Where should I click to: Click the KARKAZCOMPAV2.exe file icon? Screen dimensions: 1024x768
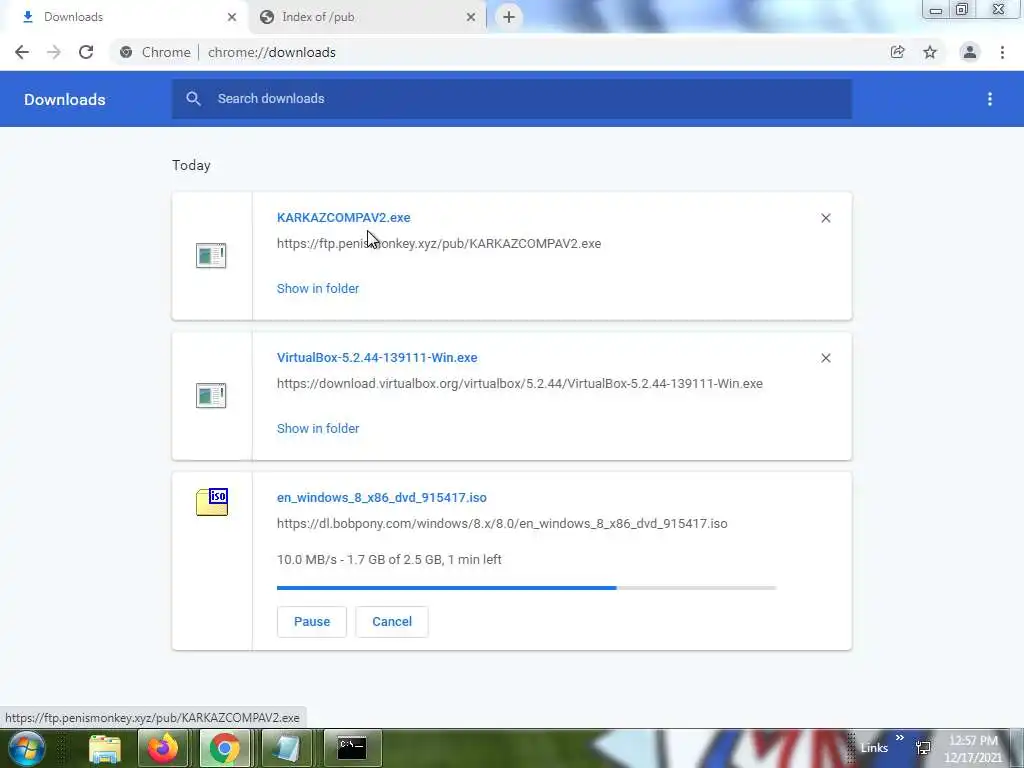click(211, 255)
